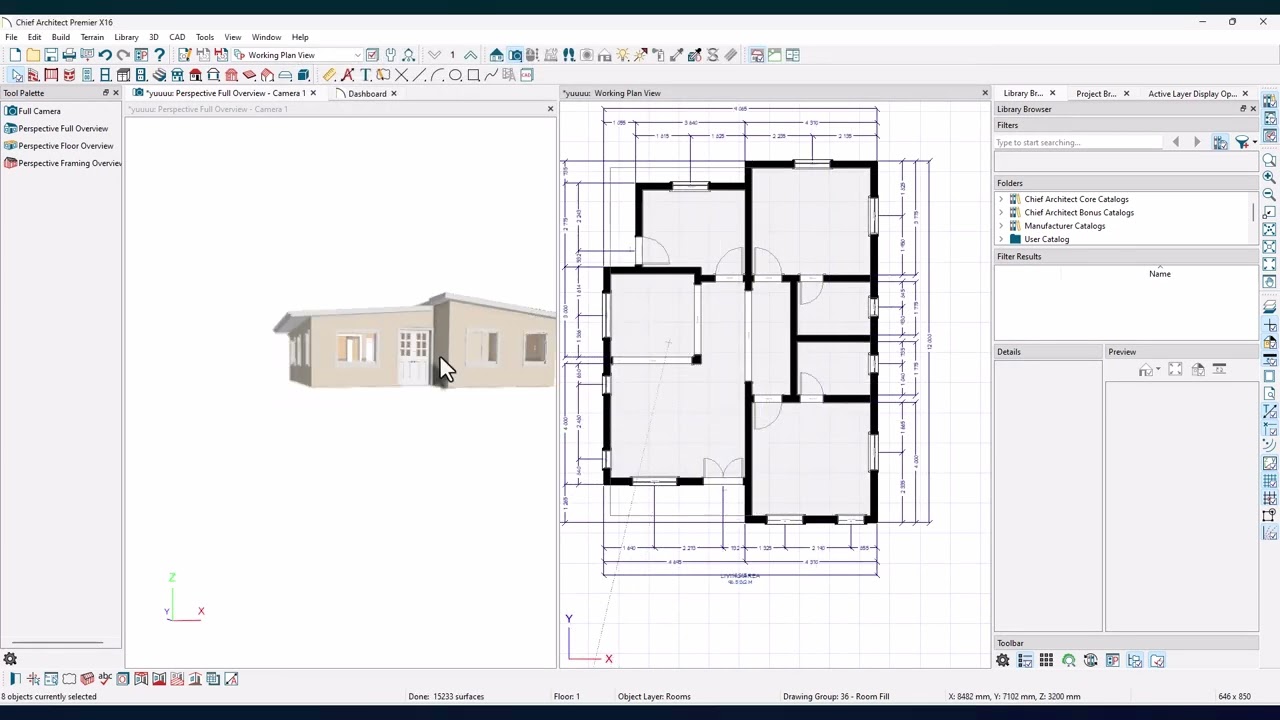Zoom in using the right toolbar magnifier plus
The width and height of the screenshot is (1280, 720).
coord(1269,177)
